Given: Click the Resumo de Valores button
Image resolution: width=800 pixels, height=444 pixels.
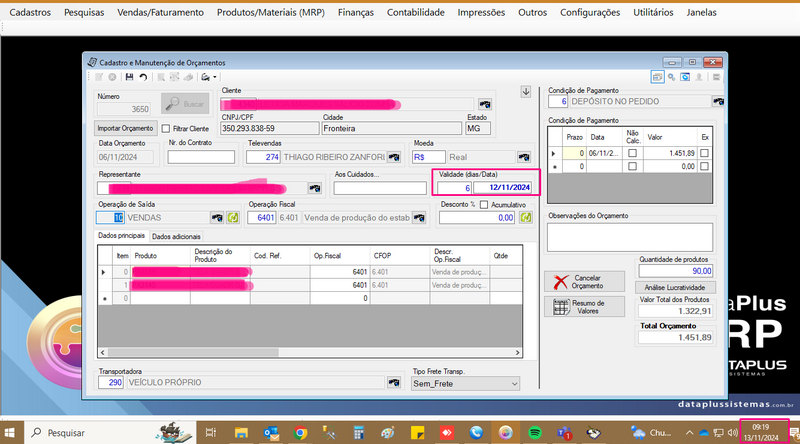Looking at the screenshot, I should [585, 307].
